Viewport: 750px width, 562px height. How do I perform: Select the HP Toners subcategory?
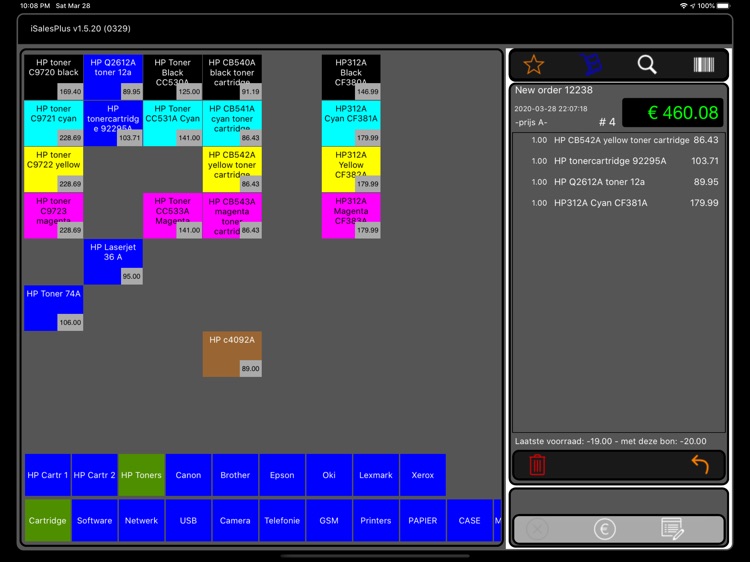click(141, 475)
